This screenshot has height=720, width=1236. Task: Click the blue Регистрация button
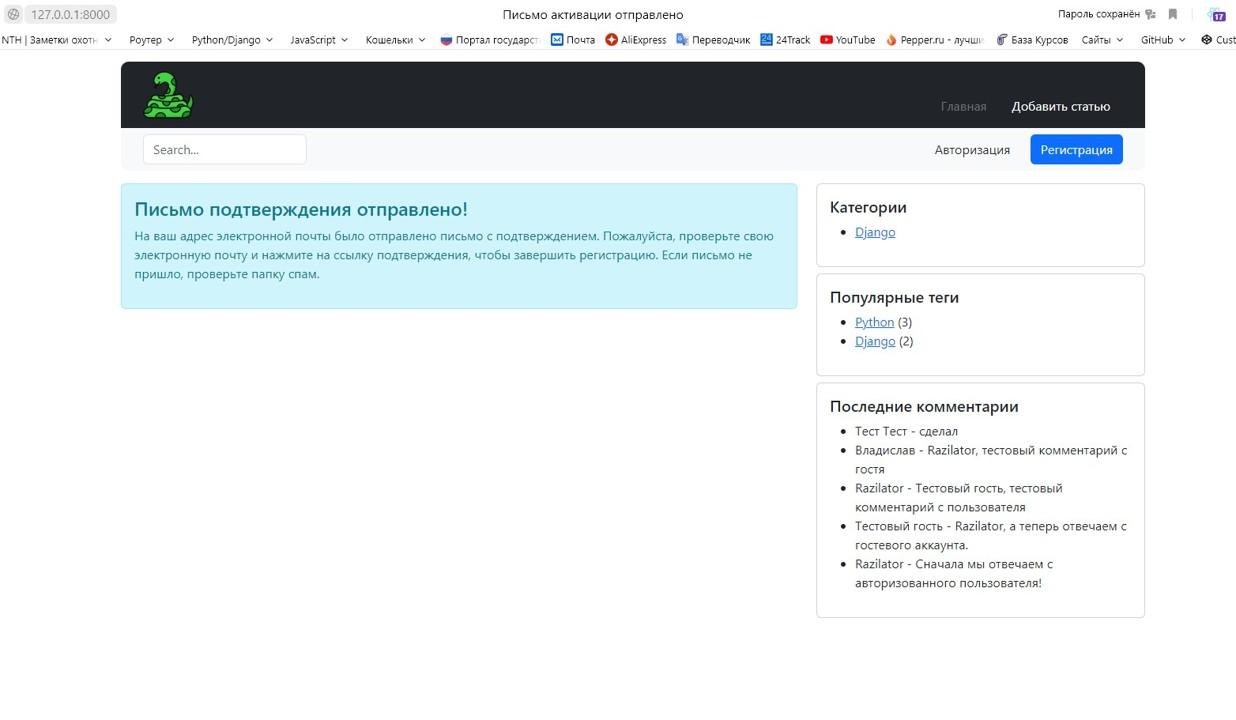pos(1076,149)
